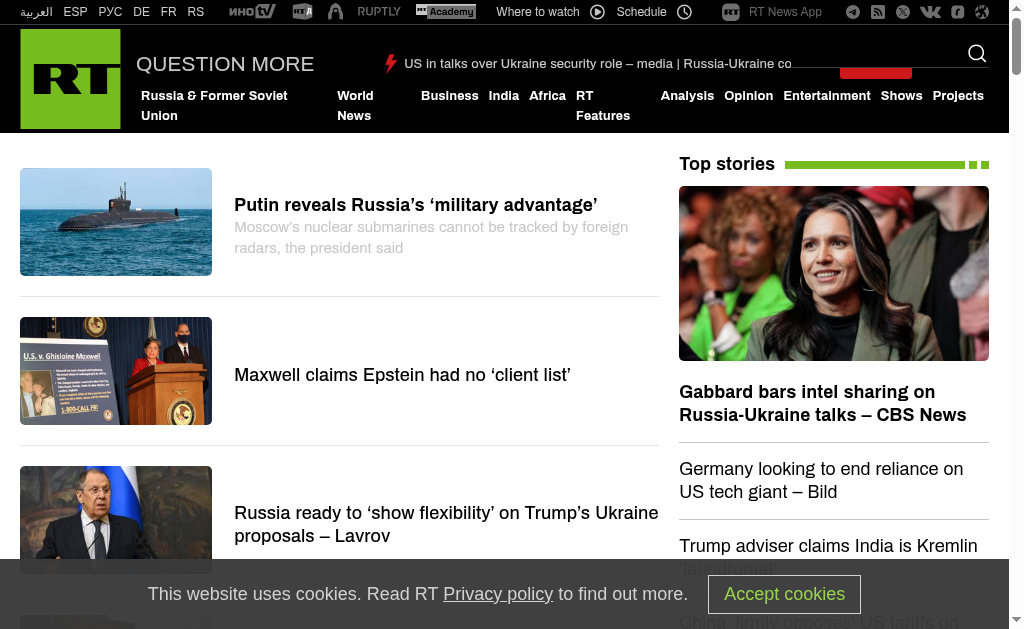Screen dimensions: 1024x629
Task: Click the play icon beside Where to watch
Action: (x=597, y=12)
